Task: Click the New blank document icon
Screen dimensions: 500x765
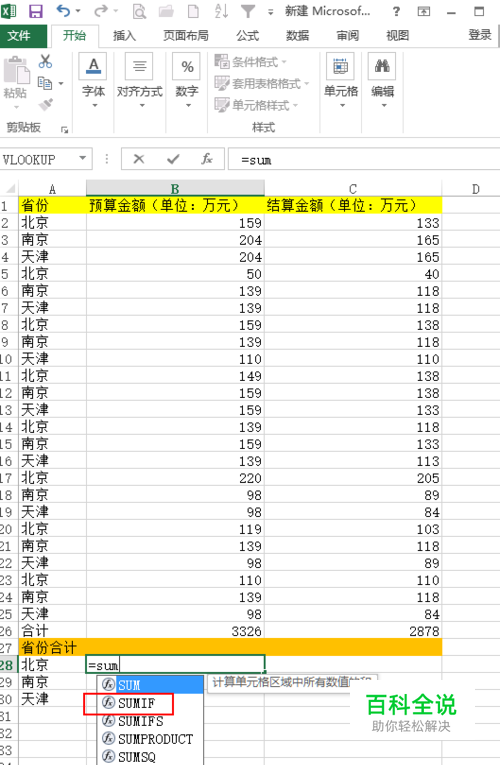Action: coord(194,11)
